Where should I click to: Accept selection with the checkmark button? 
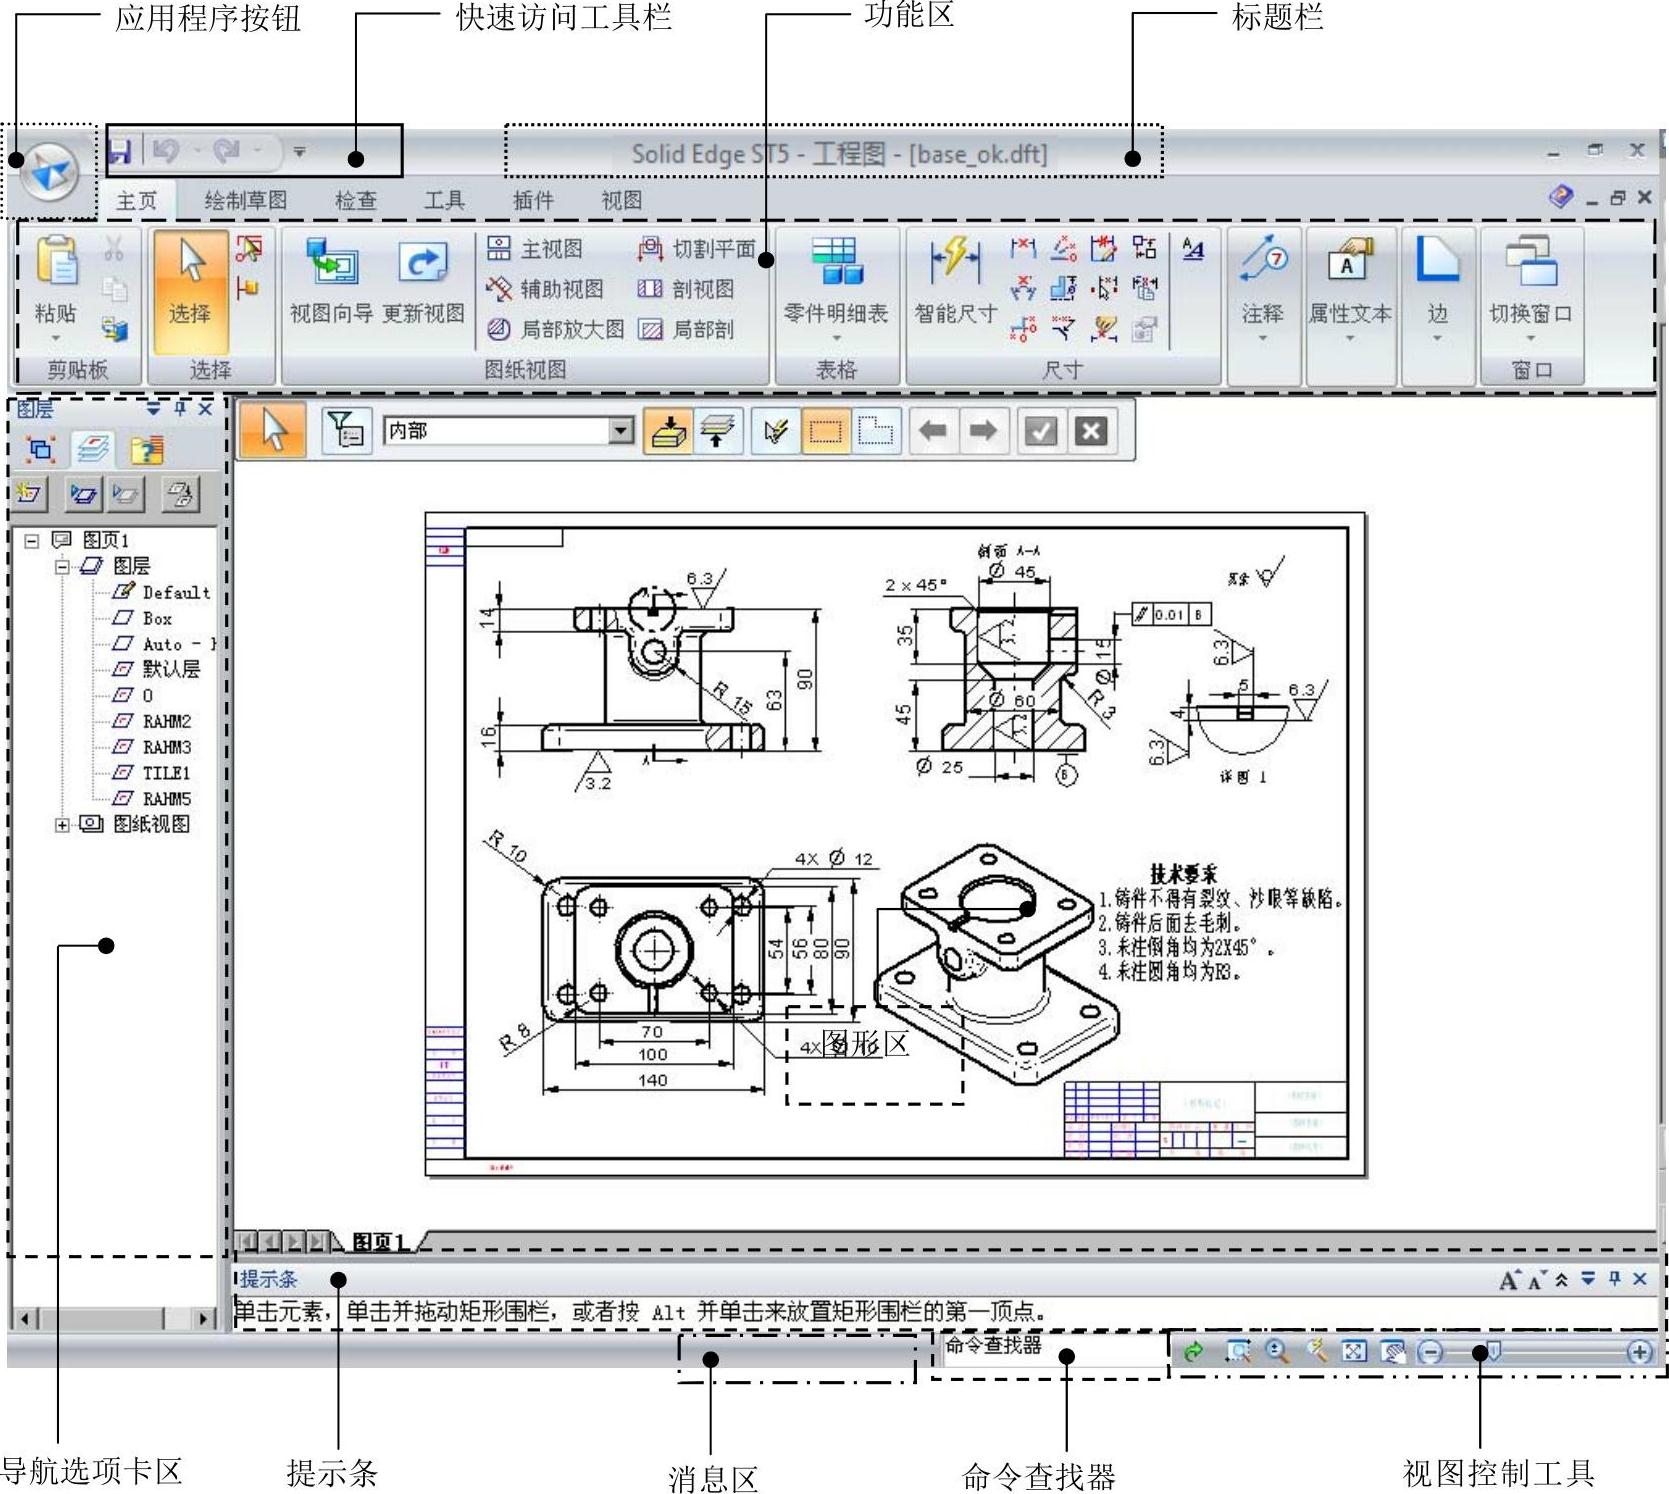tap(1041, 431)
